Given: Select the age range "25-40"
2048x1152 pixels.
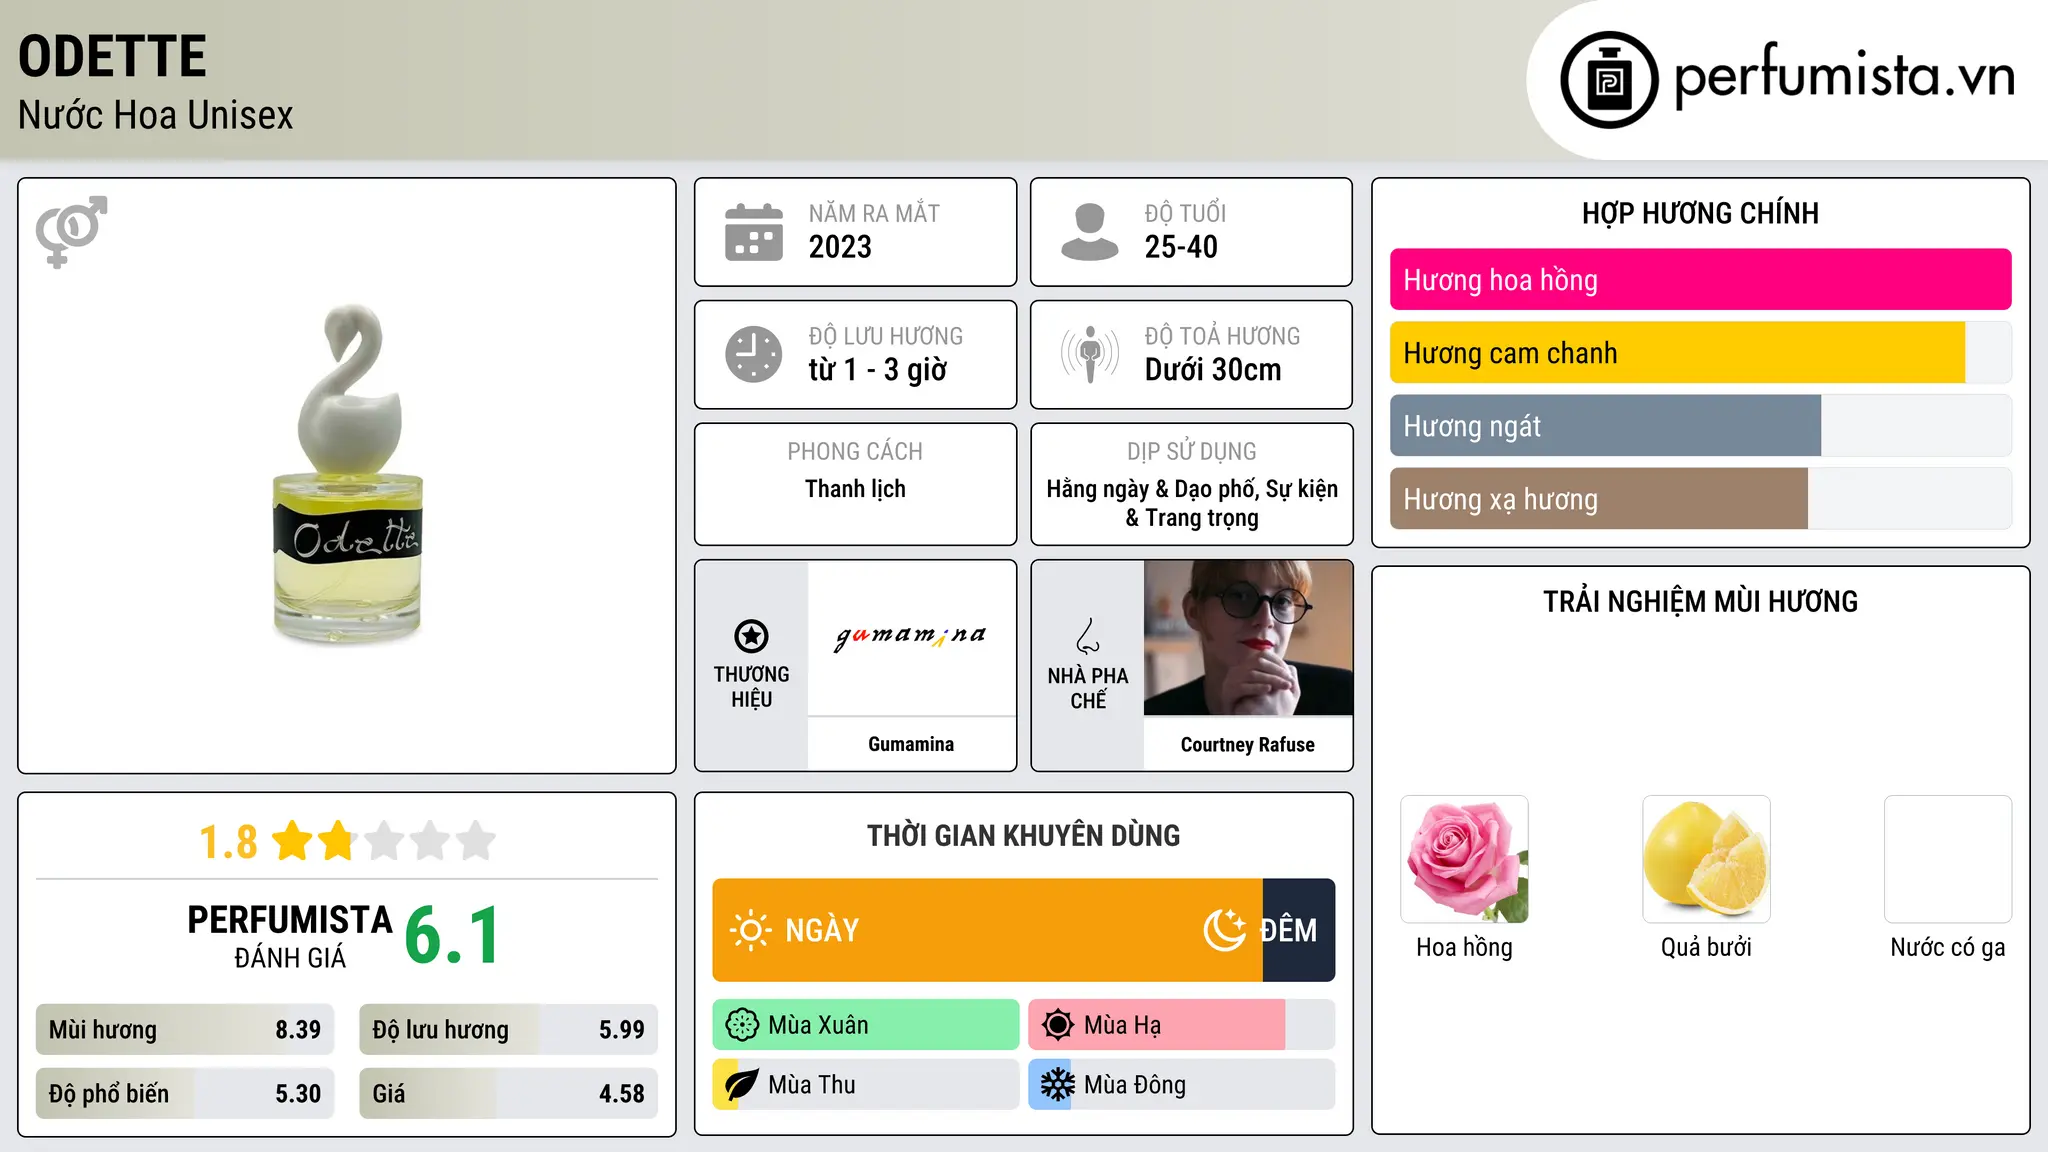Looking at the screenshot, I should pos(1181,247).
